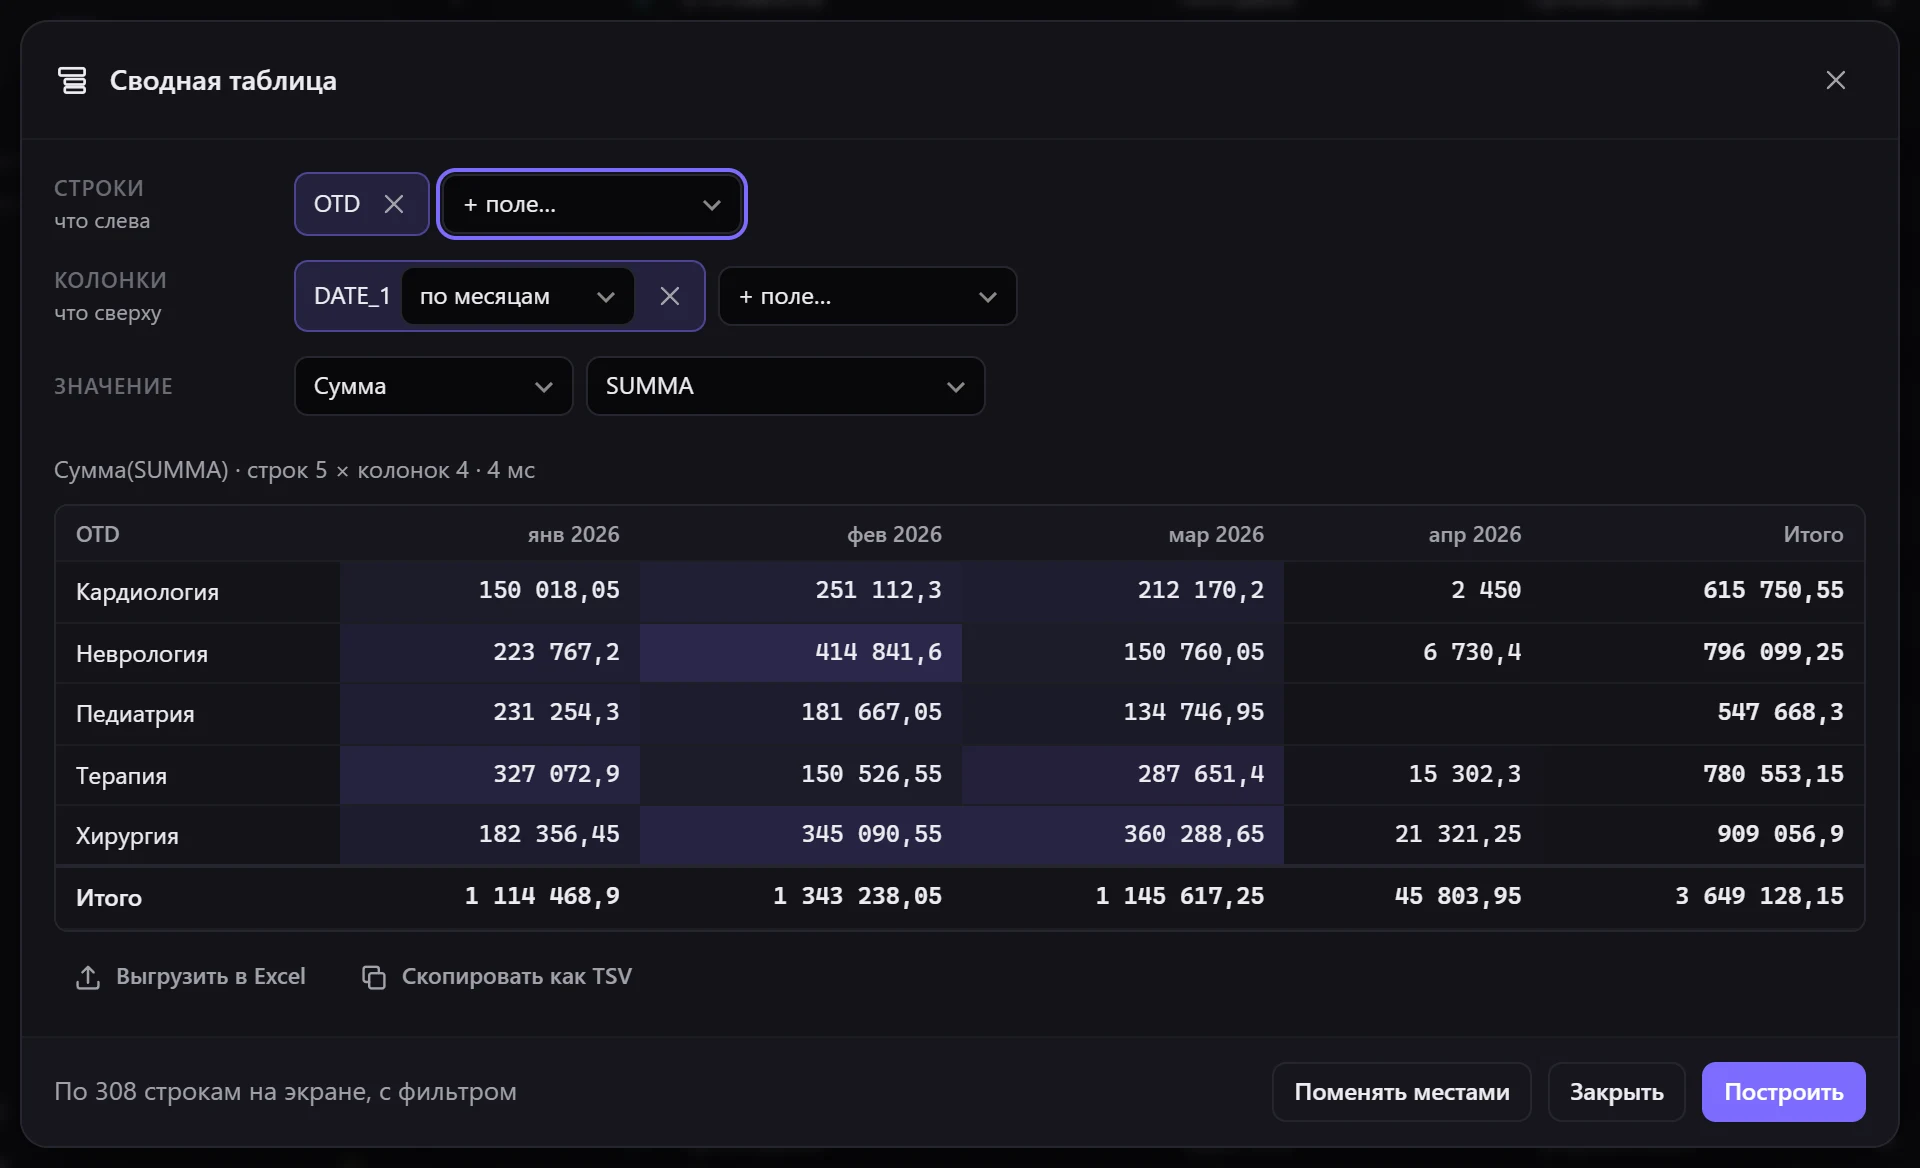The image size is (1920, 1168).
Task: Select the Терапия row label
Action: (121, 776)
